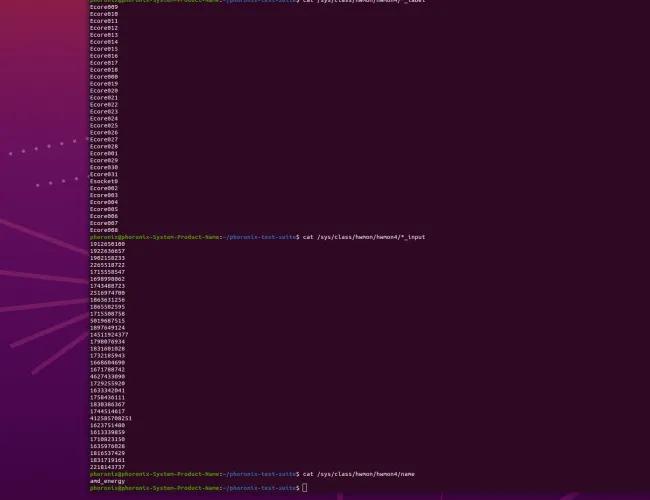Click the Ecore024 line
This screenshot has height=500, width=650.
(x=104, y=119)
